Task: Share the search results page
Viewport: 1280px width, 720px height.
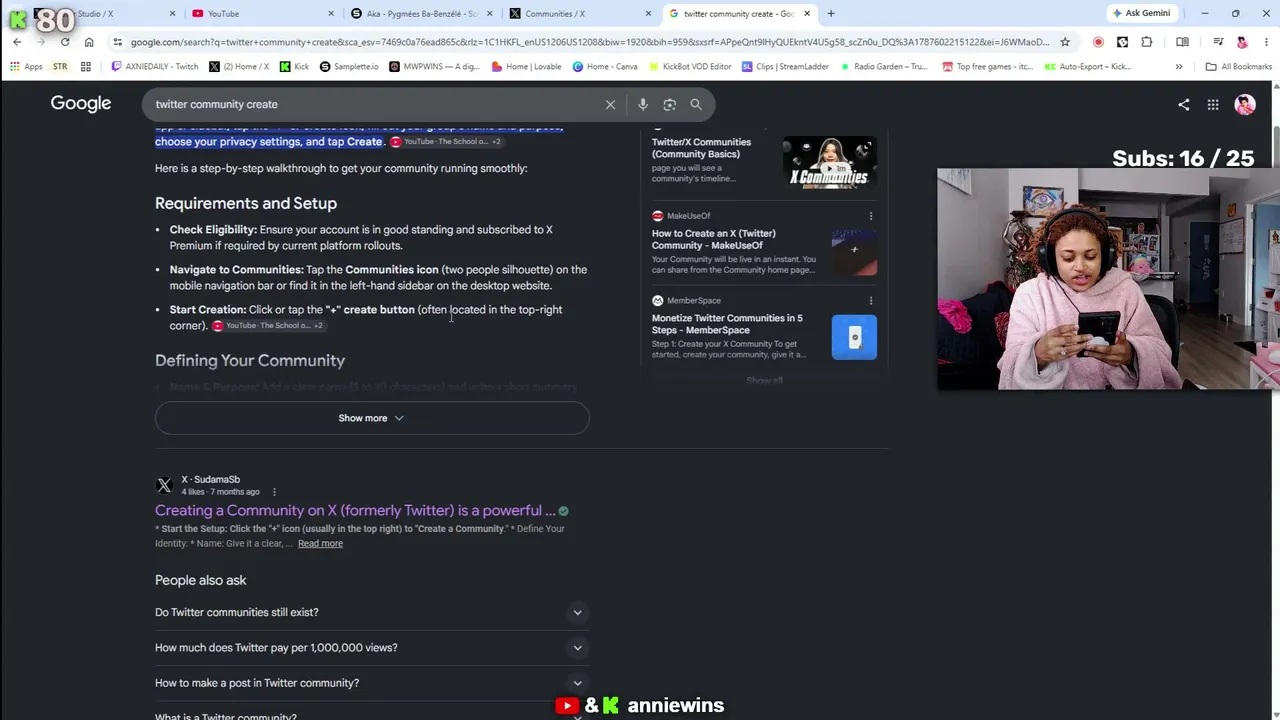Action: (1184, 104)
